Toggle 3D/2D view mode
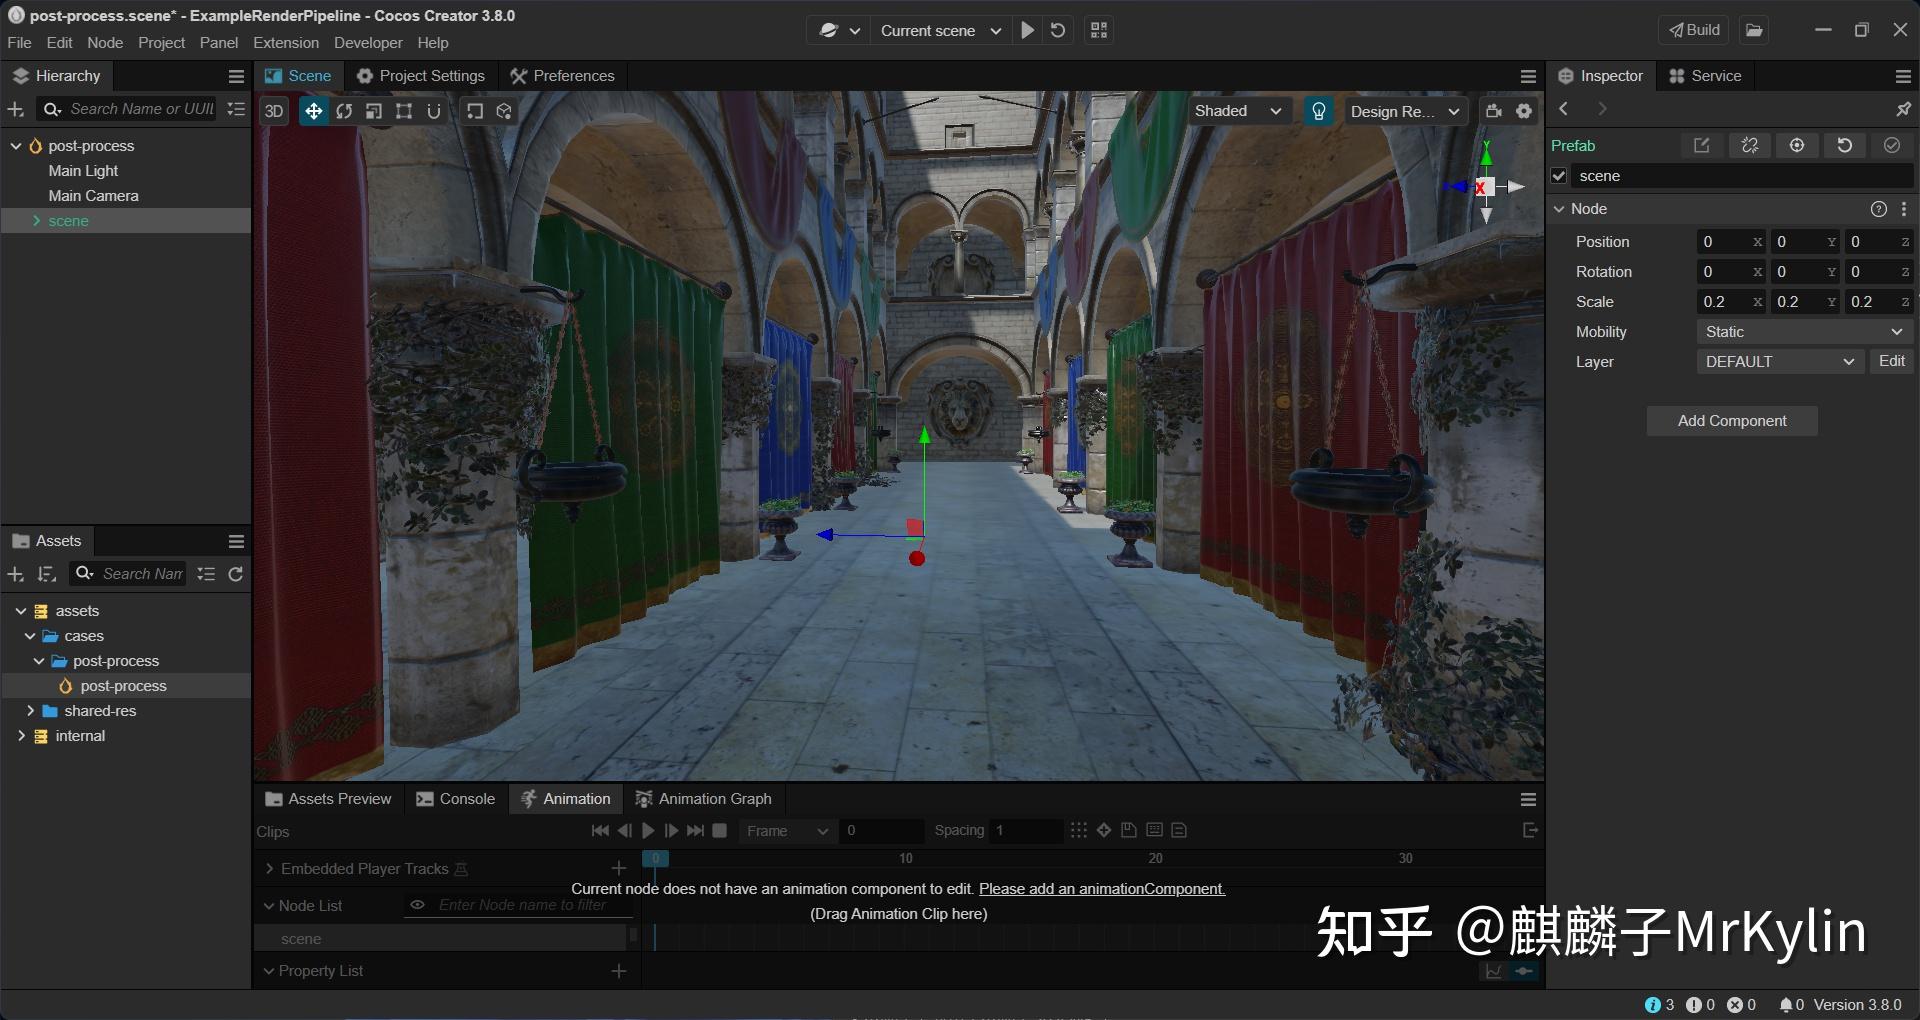 click(x=274, y=110)
